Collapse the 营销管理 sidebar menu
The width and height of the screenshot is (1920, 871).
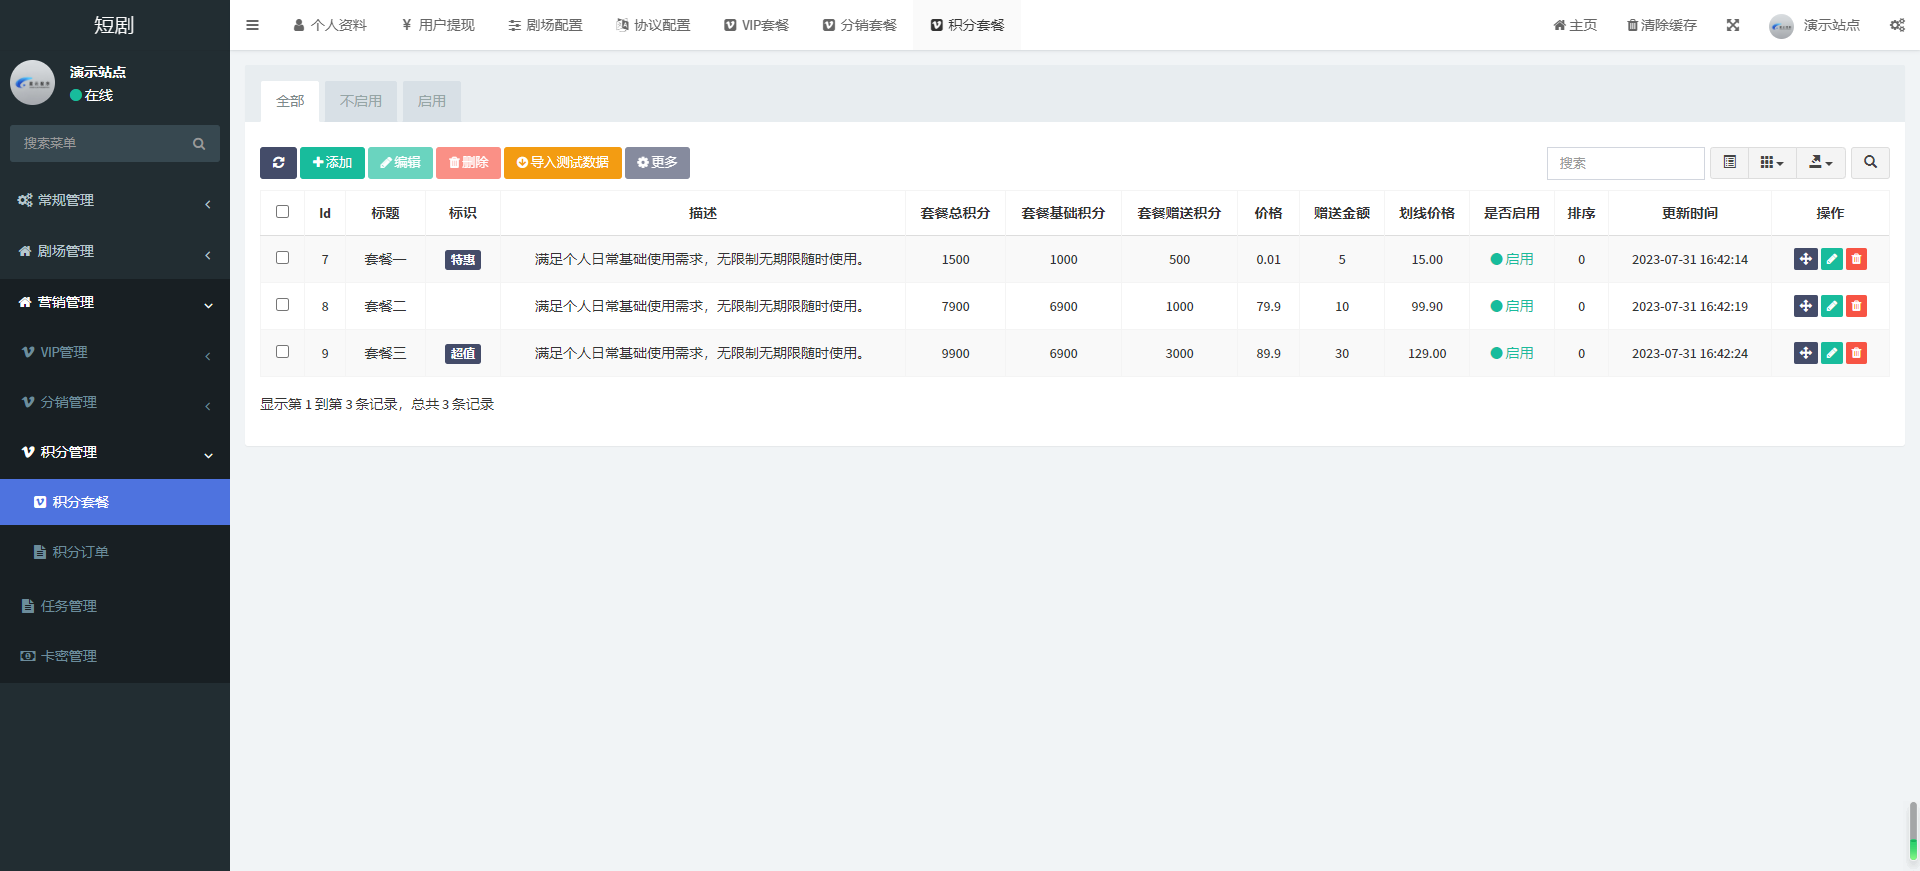115,303
